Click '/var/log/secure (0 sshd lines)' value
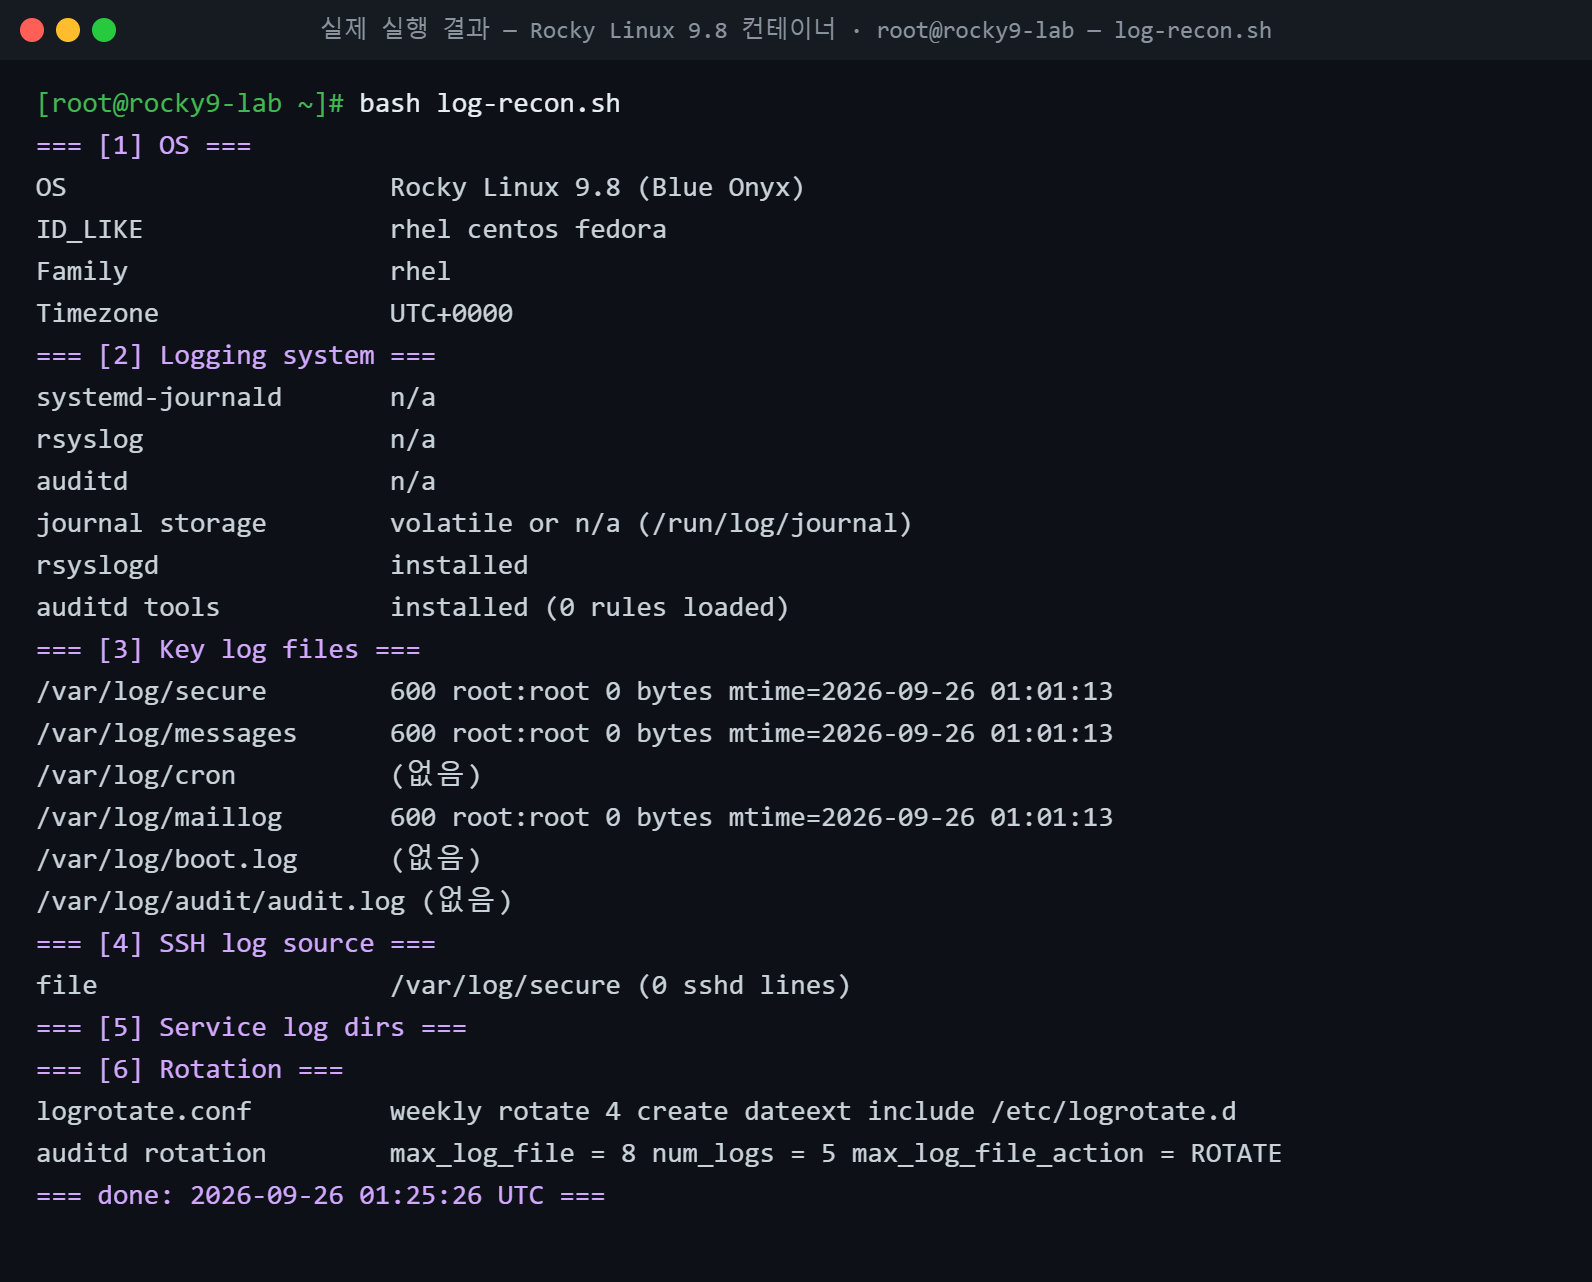 pos(620,986)
